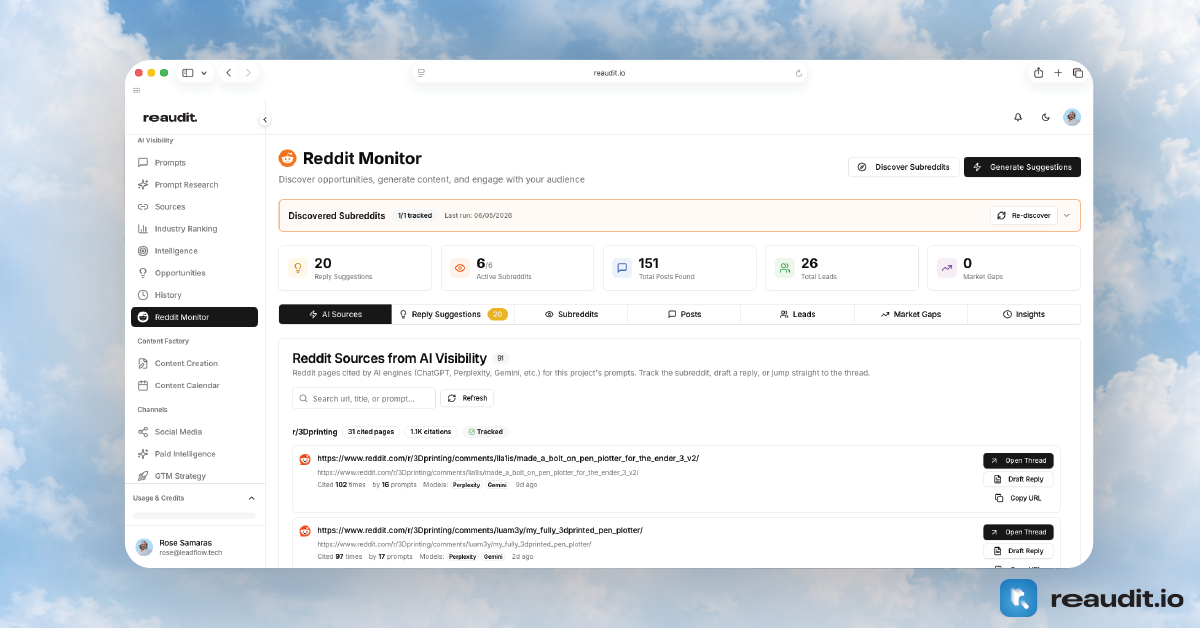
Task: Reload the page from address bar
Action: [798, 73]
